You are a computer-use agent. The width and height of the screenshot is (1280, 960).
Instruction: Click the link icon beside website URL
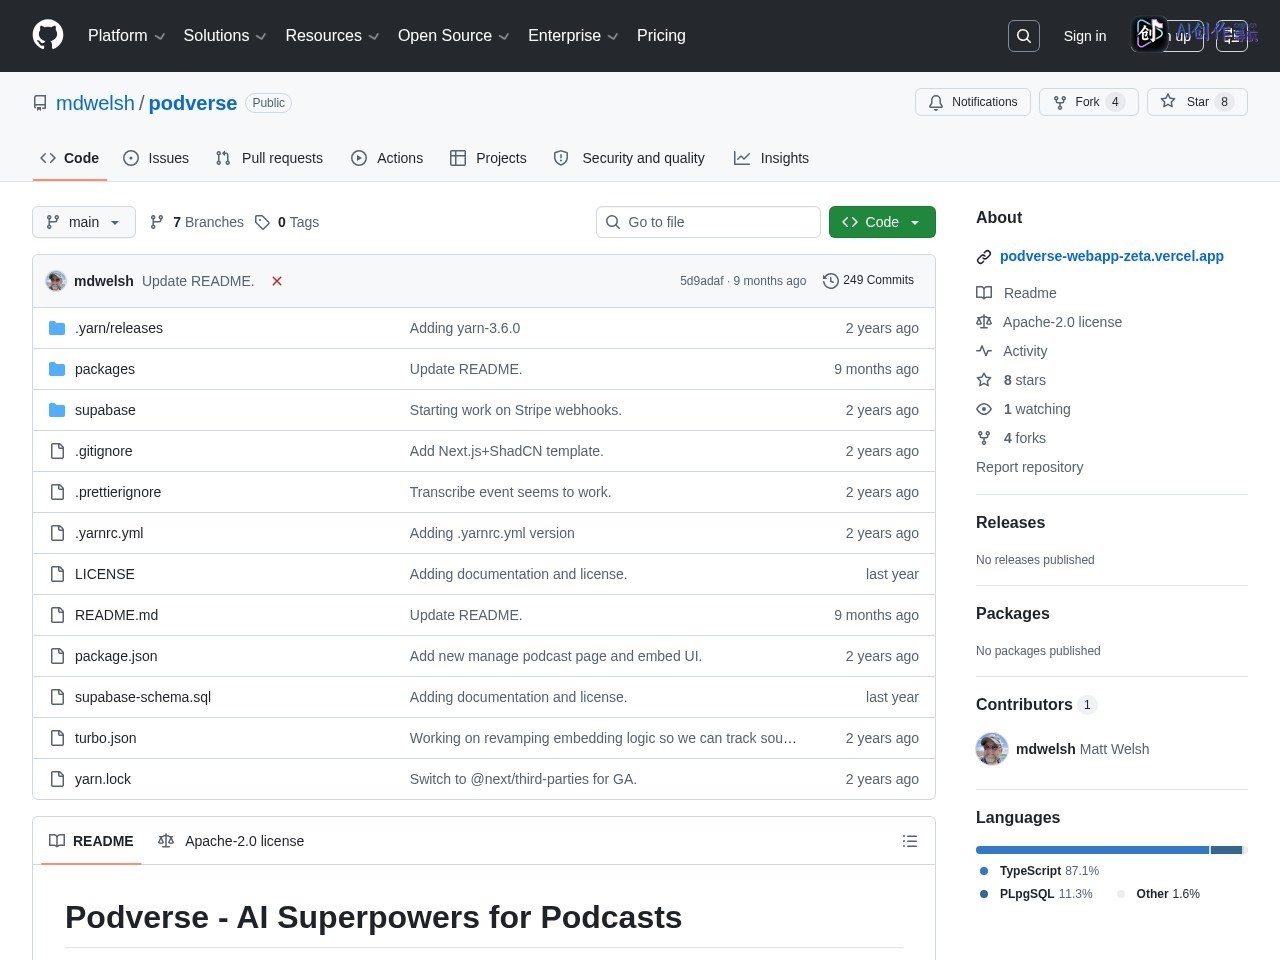pyautogui.click(x=984, y=257)
